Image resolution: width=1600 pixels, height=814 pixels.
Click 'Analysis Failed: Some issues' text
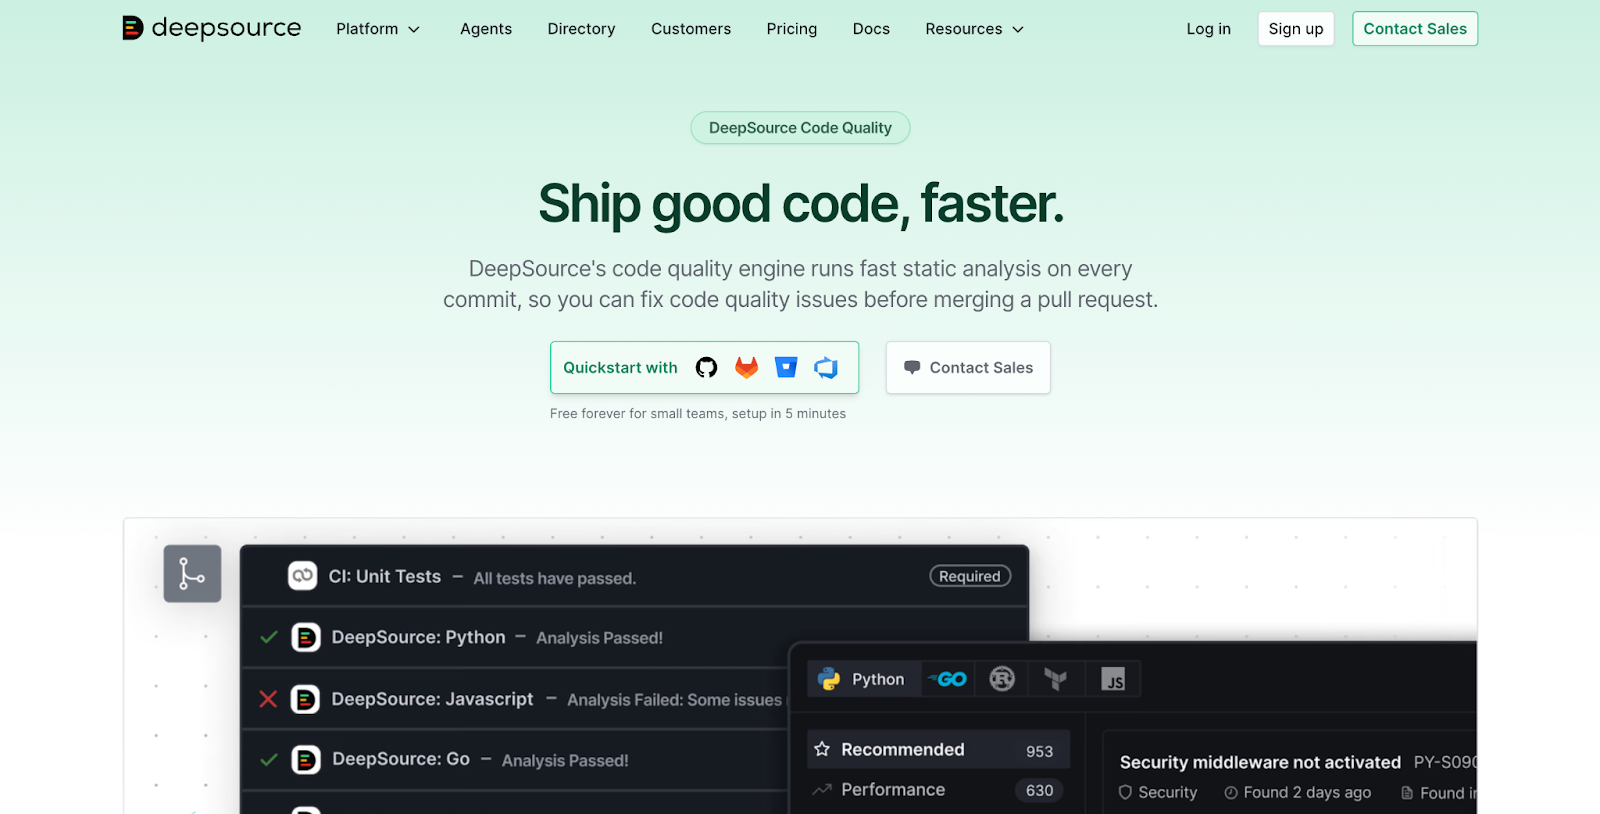[x=675, y=700]
